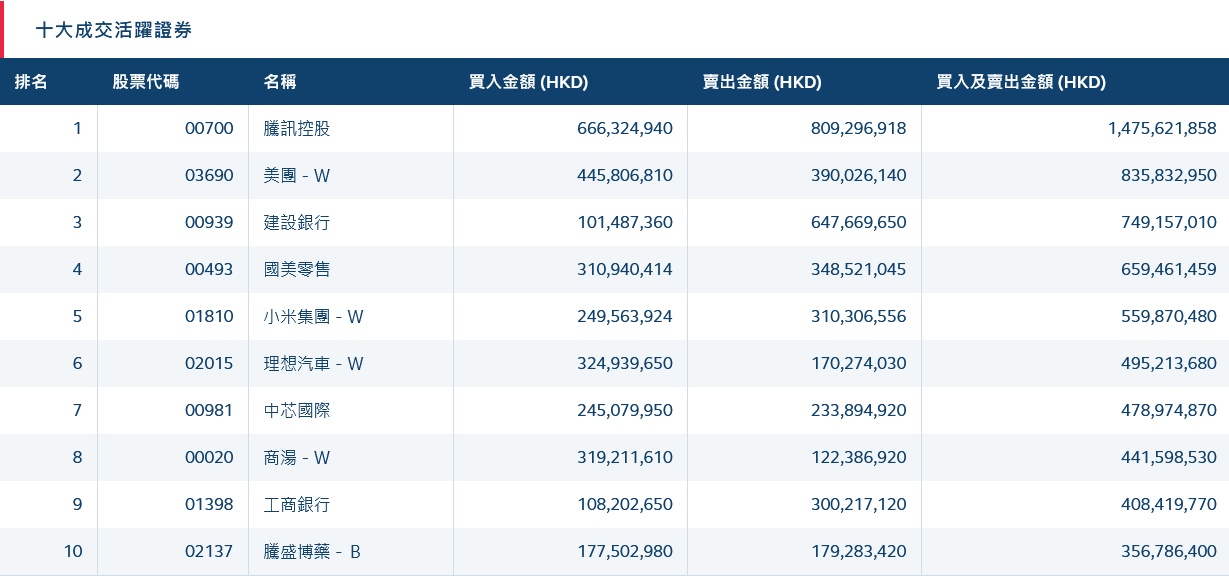Click sell amount 390,026,140
Viewport: 1229px width, 576px height.
859,175
